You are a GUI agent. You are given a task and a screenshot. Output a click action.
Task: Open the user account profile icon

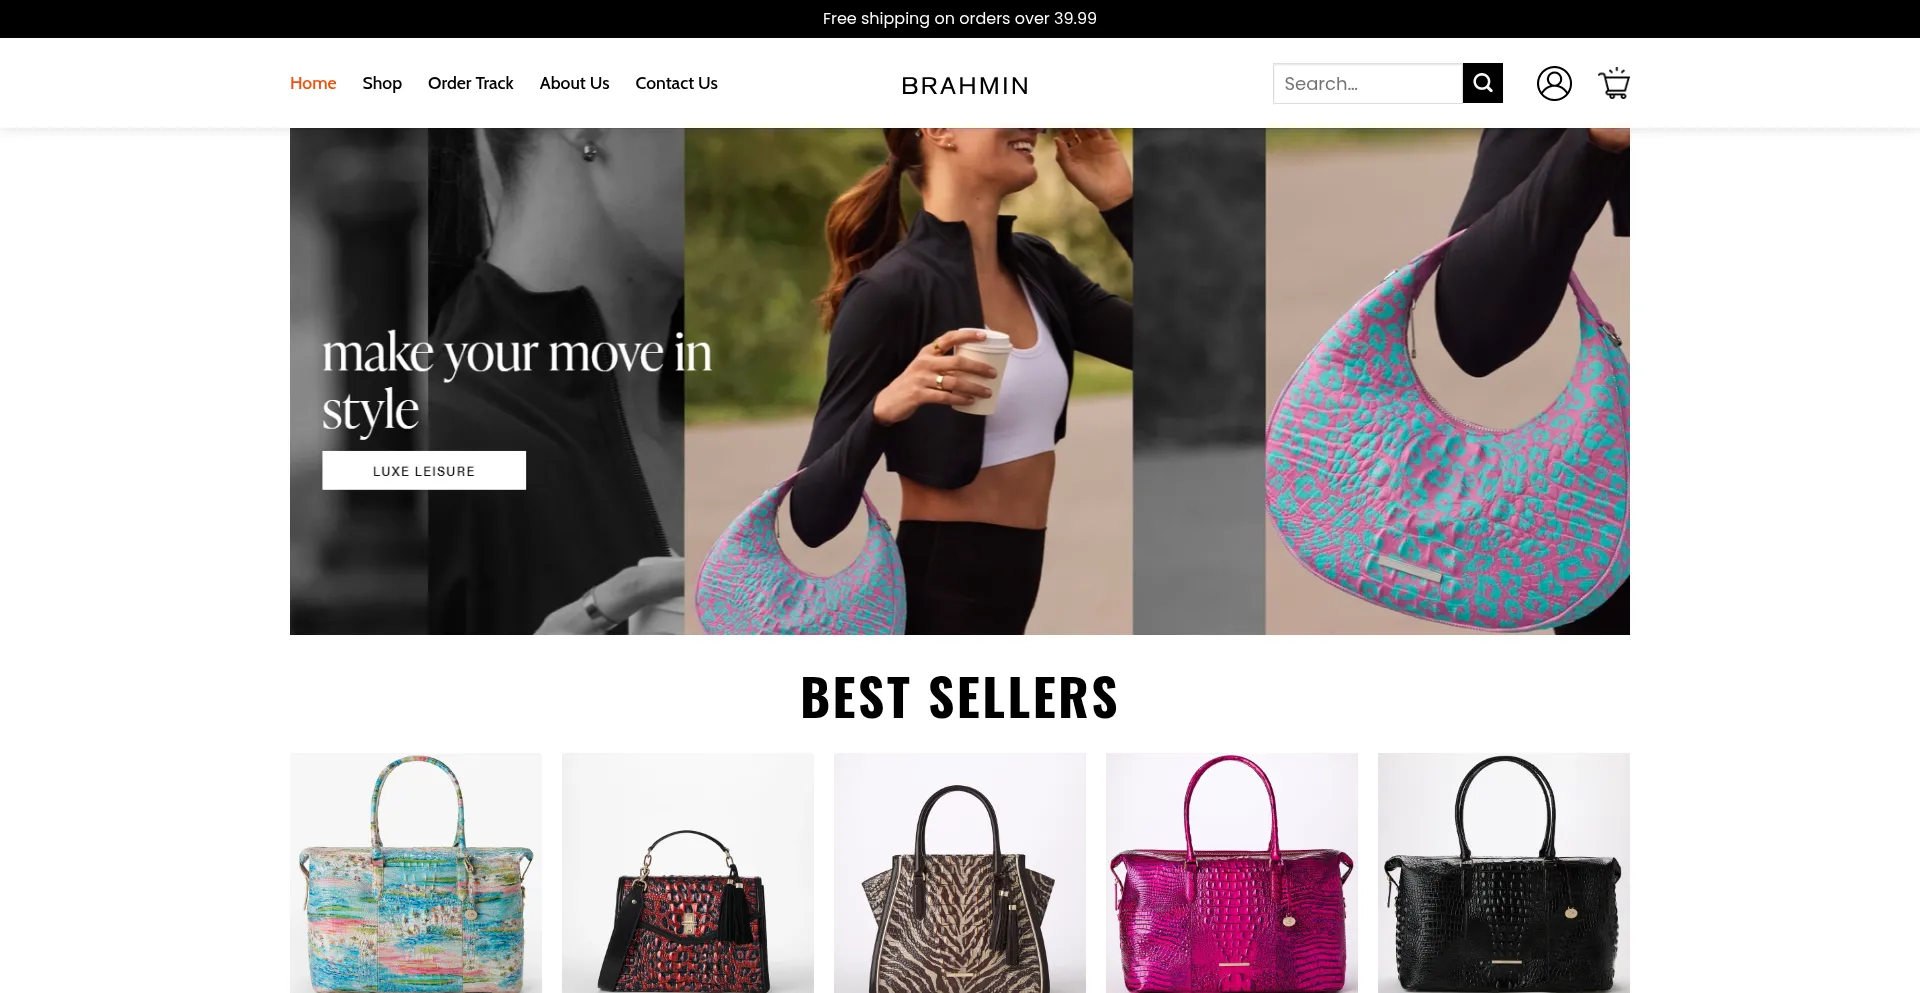click(x=1554, y=83)
